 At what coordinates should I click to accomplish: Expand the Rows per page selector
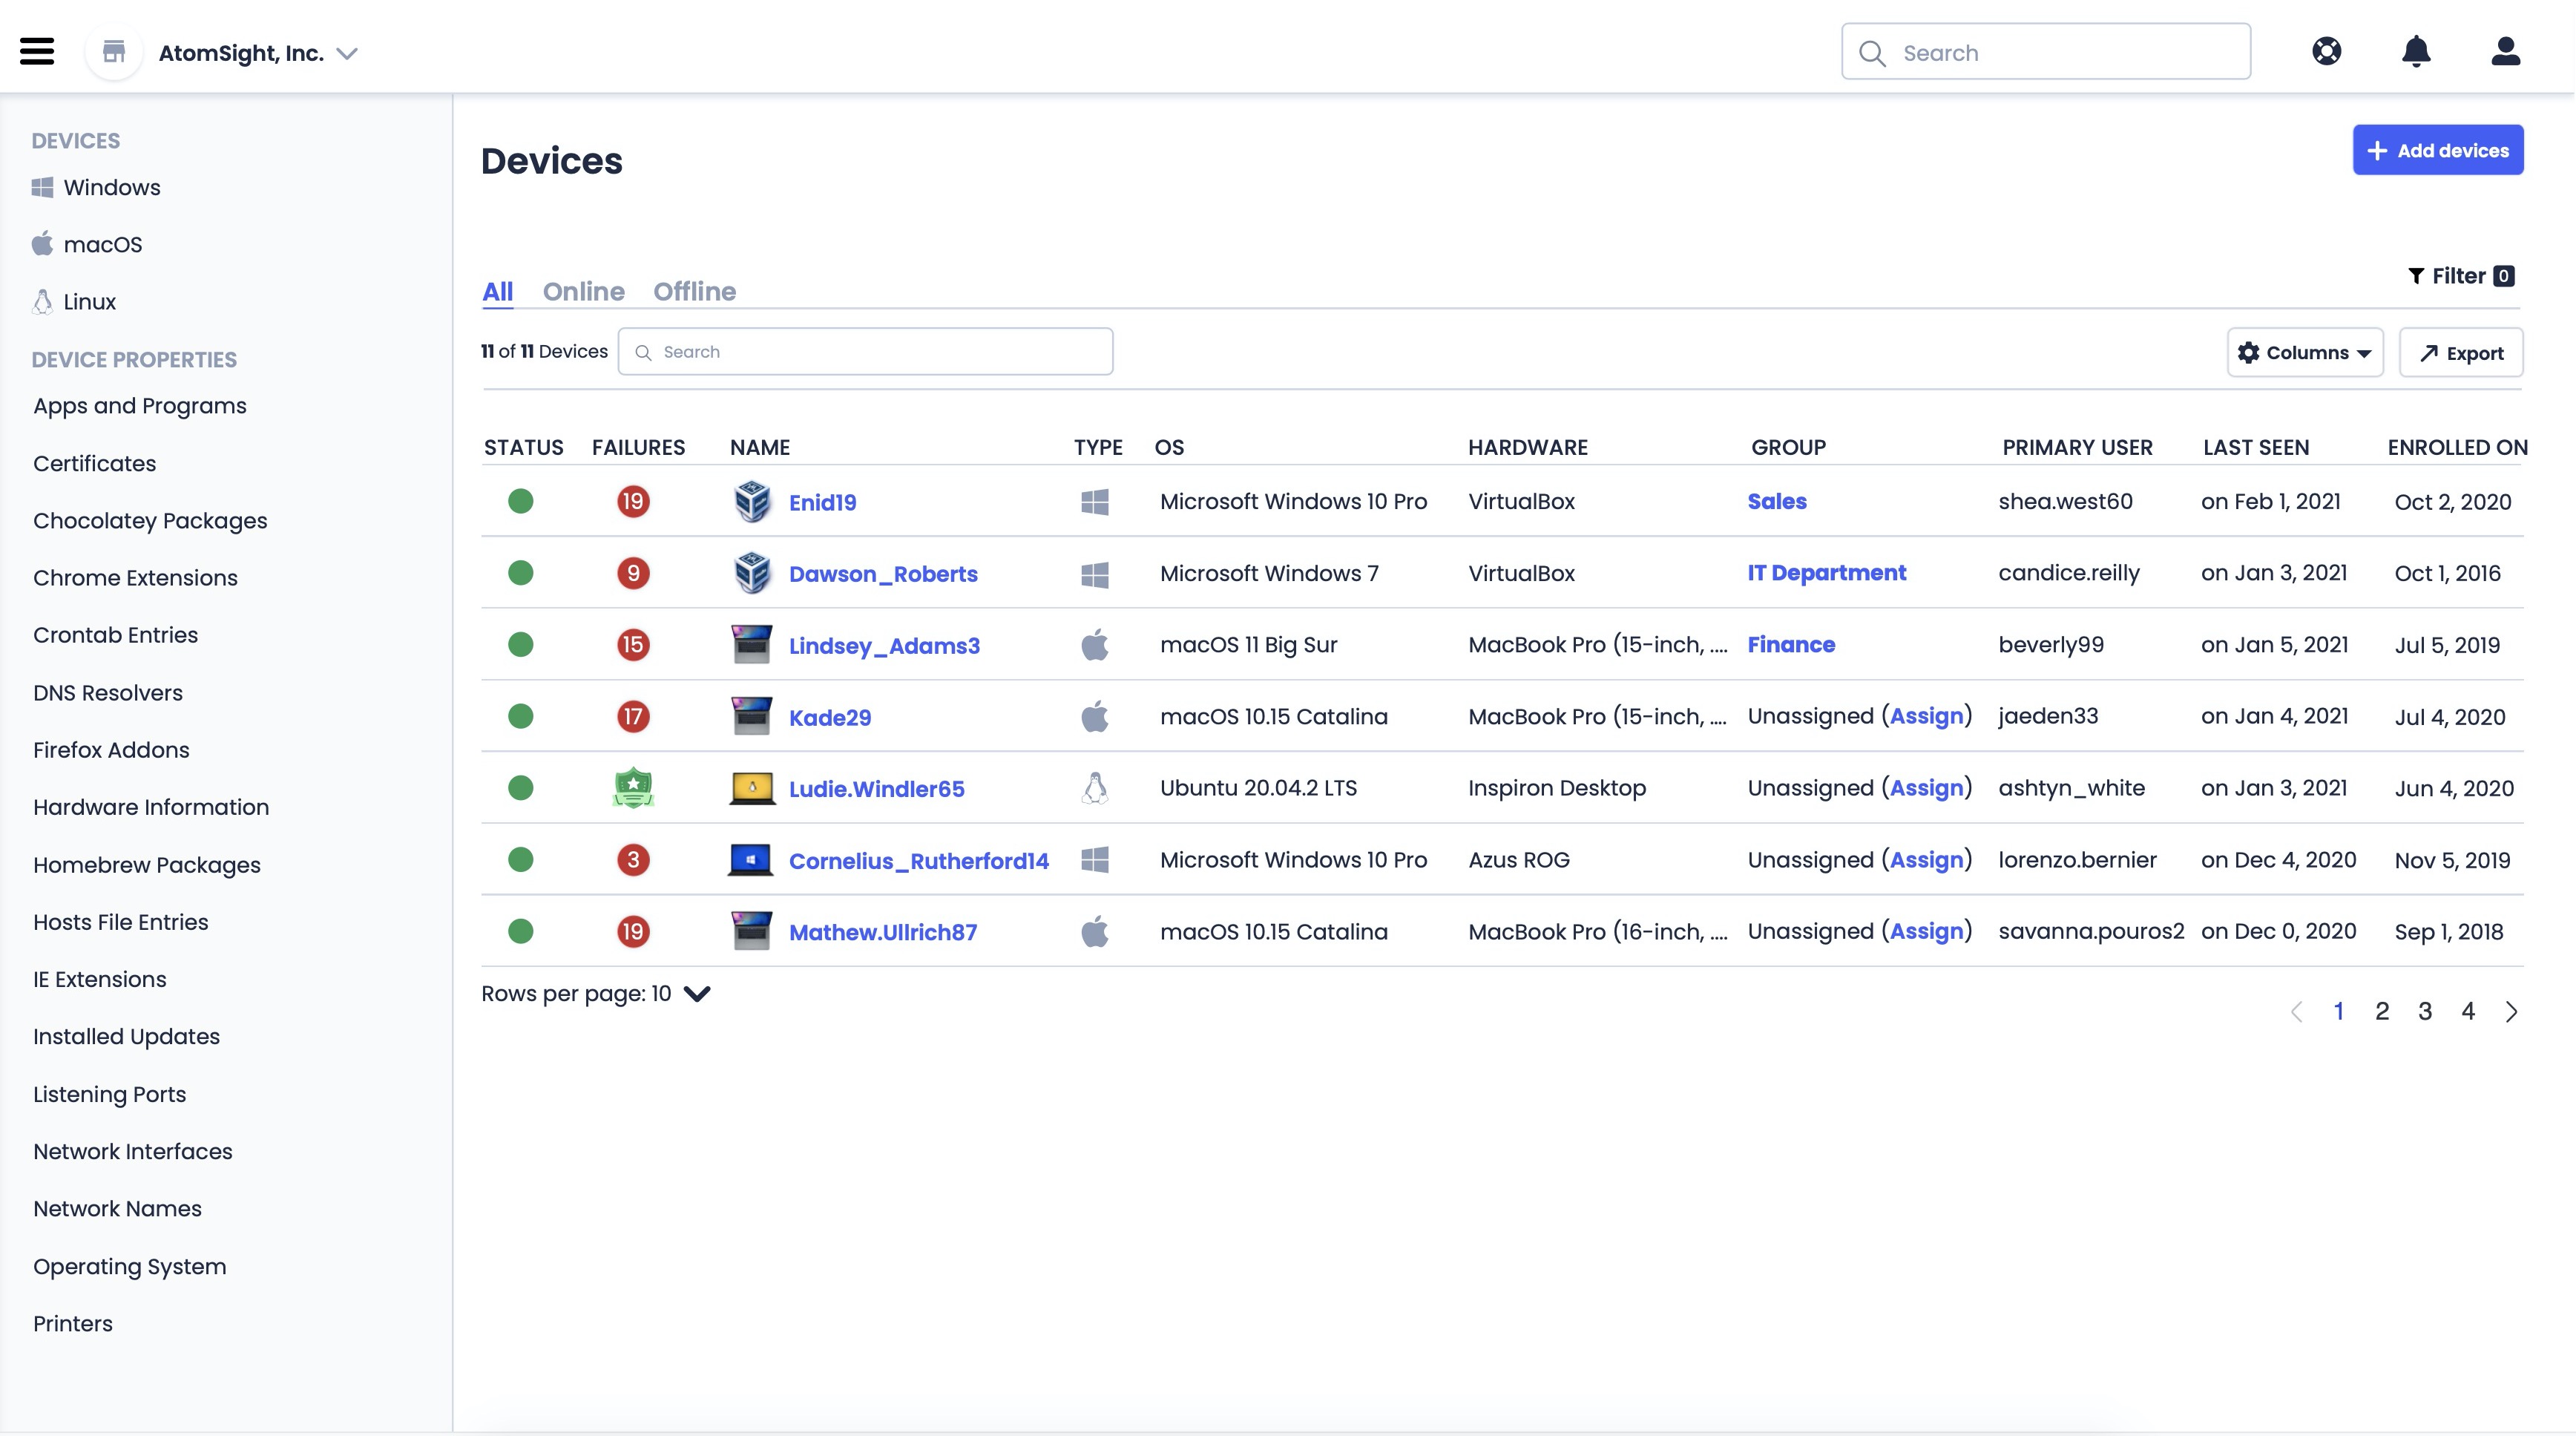696,994
